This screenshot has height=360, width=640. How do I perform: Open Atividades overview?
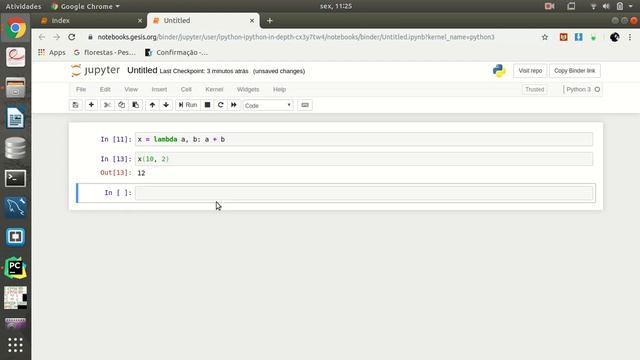[23, 6]
